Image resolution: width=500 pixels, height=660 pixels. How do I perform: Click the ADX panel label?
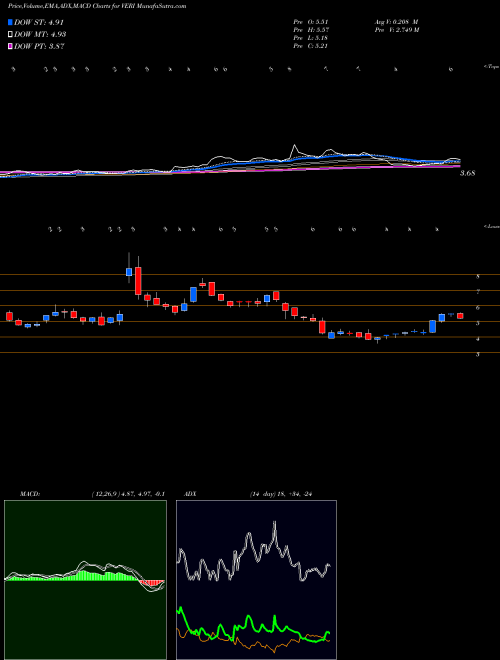(x=191, y=494)
